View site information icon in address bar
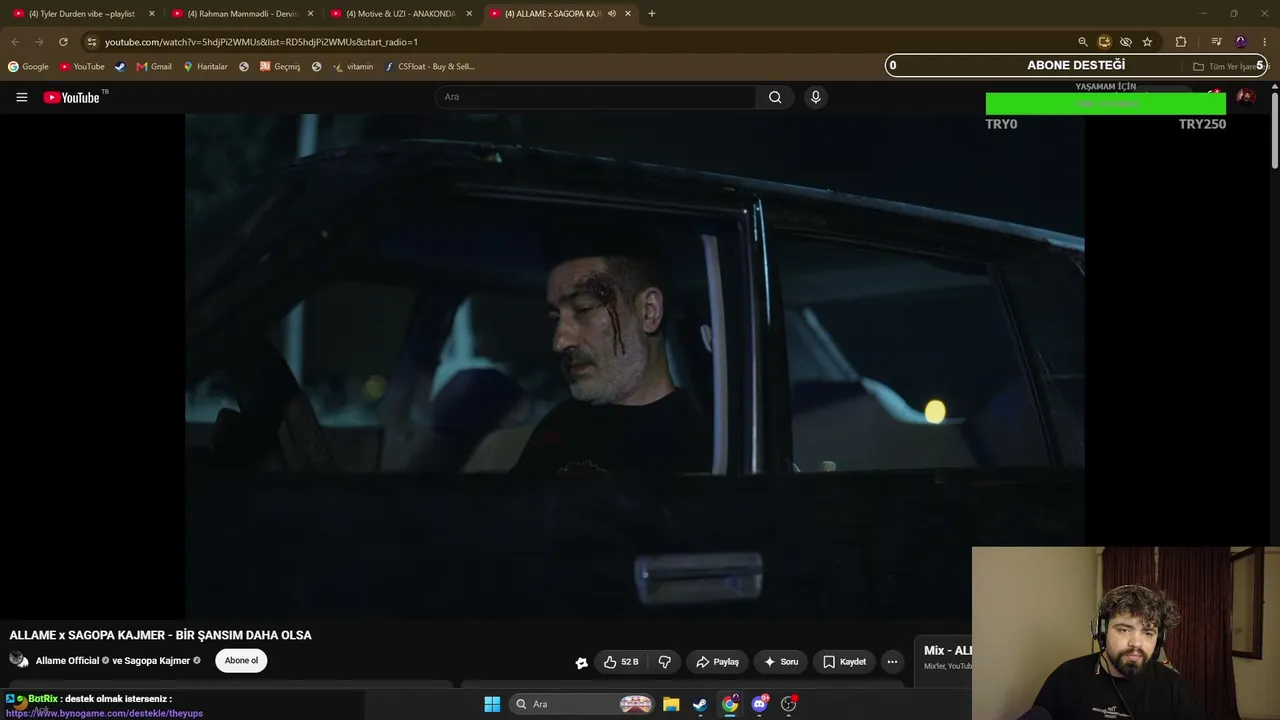The image size is (1280, 720). (x=91, y=42)
